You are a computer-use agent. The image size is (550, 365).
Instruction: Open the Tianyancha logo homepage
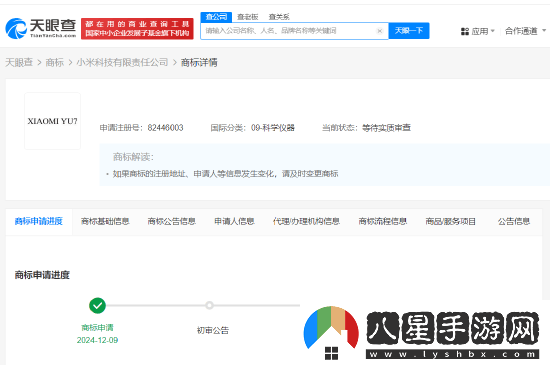(x=41, y=28)
